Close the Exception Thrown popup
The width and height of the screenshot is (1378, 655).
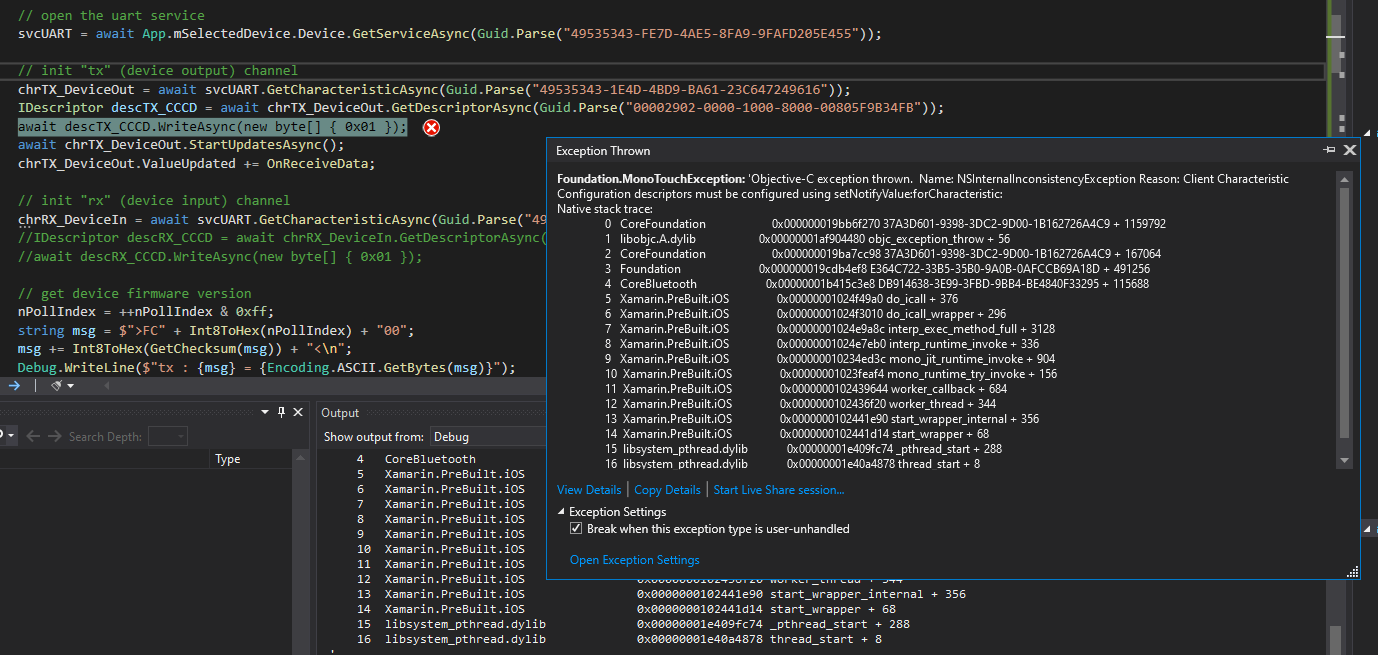coord(1349,150)
